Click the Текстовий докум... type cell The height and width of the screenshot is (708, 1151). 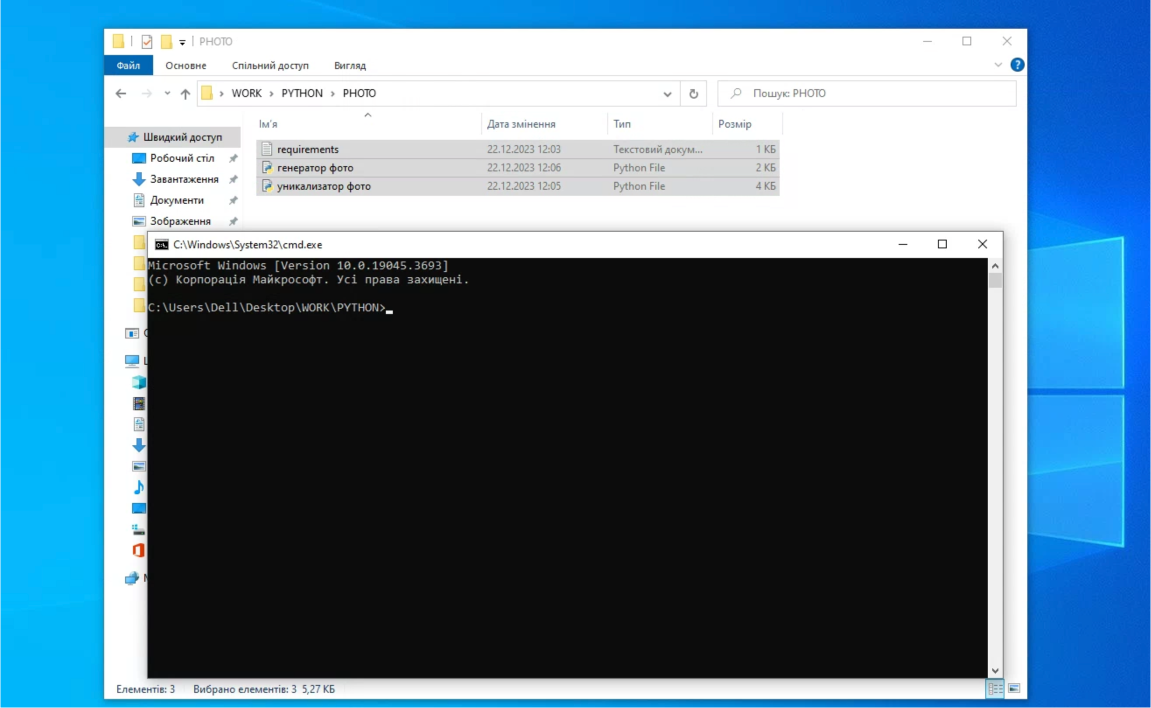point(657,149)
